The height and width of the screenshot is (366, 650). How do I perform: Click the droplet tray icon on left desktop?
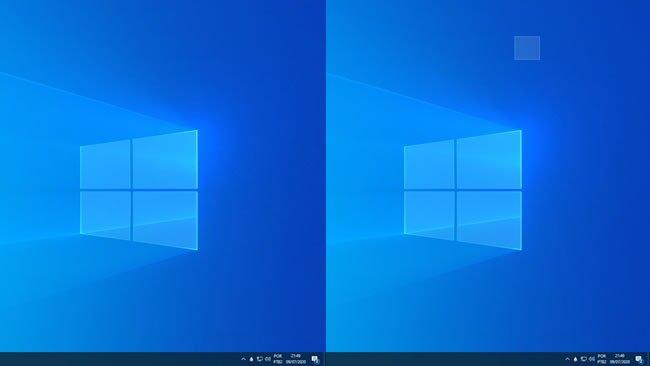[251, 359]
